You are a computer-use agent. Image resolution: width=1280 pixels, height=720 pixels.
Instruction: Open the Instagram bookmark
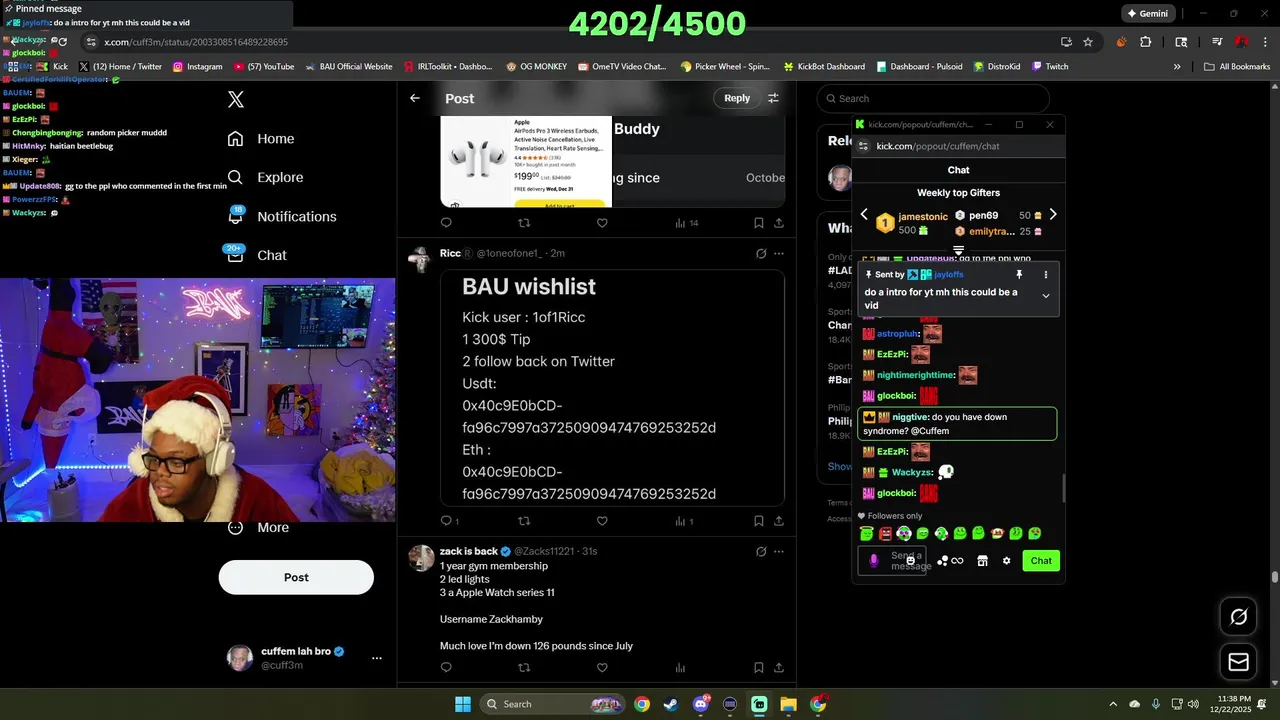coord(197,67)
